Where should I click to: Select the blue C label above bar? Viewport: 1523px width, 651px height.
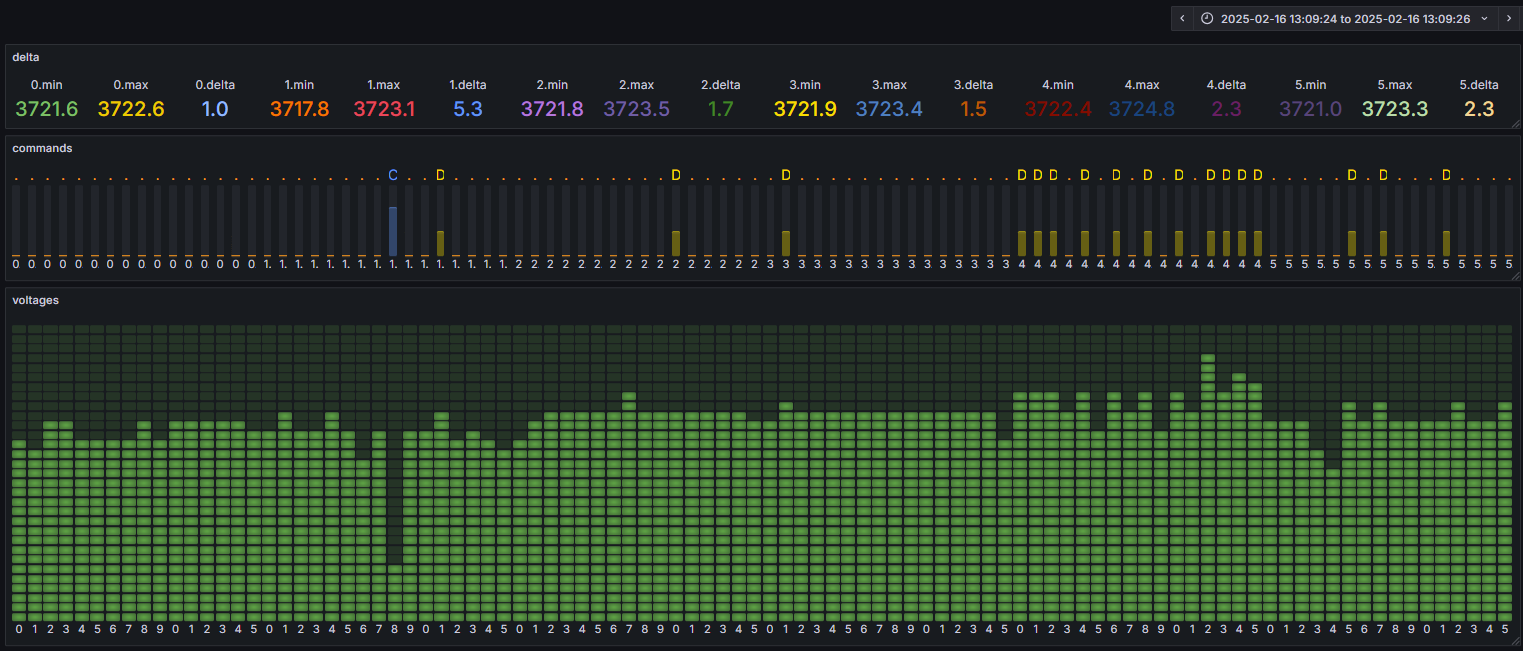pos(393,175)
